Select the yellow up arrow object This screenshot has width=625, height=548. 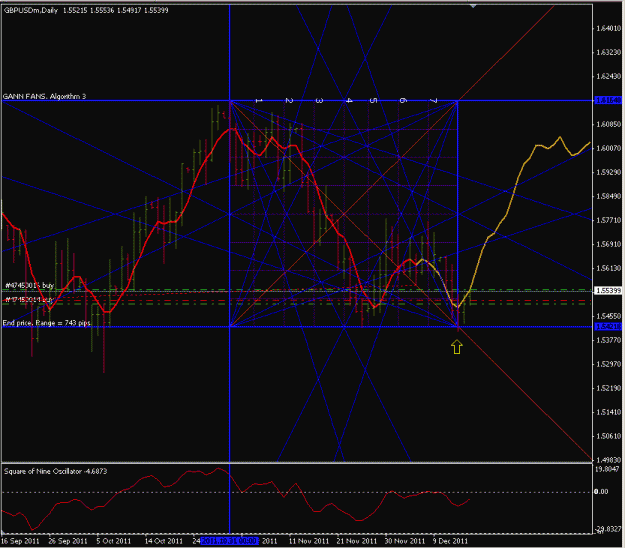[x=457, y=347]
